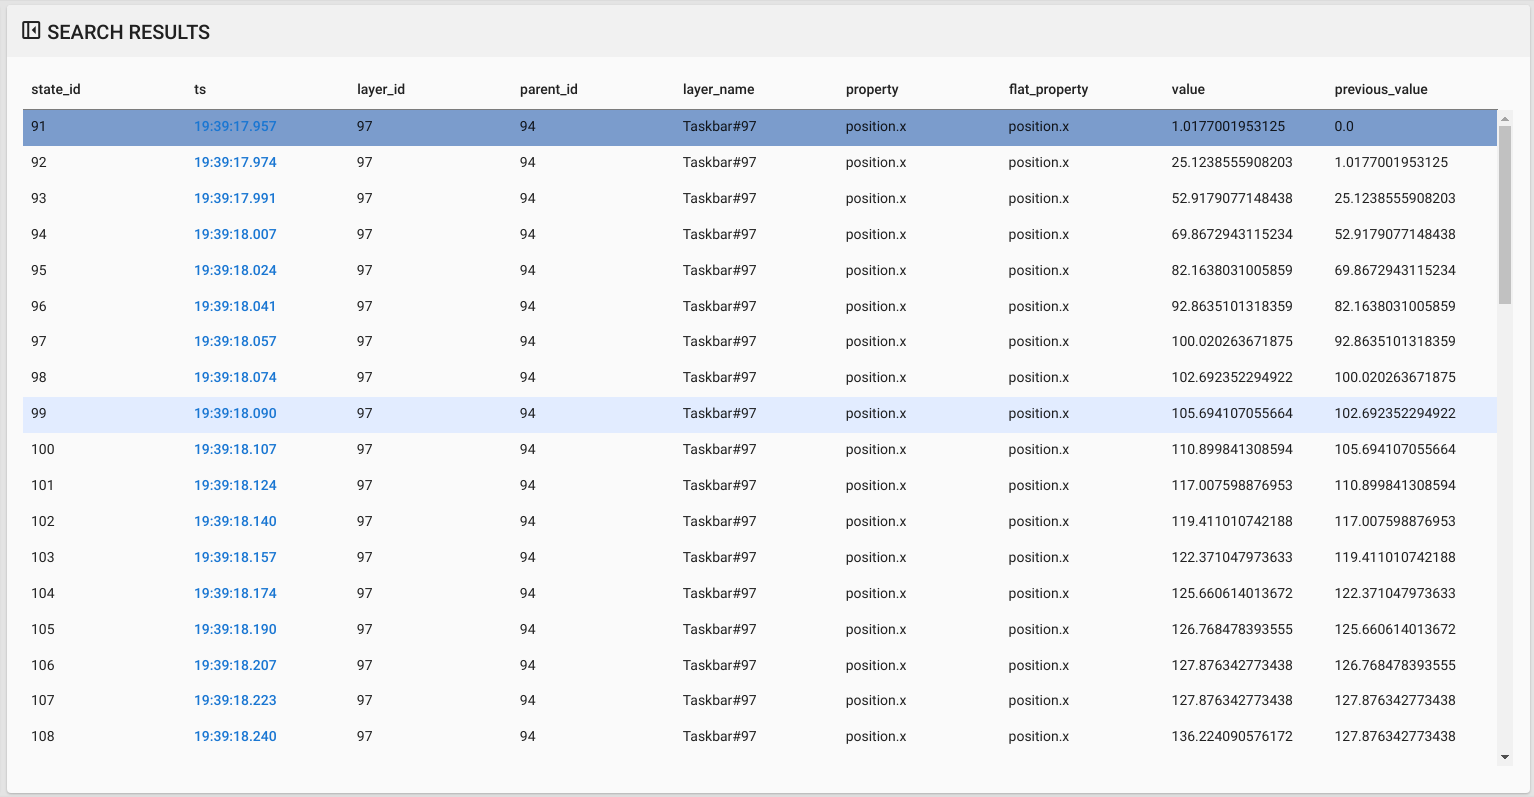
Task: Sort by the layer_id column header
Action: 380,89
